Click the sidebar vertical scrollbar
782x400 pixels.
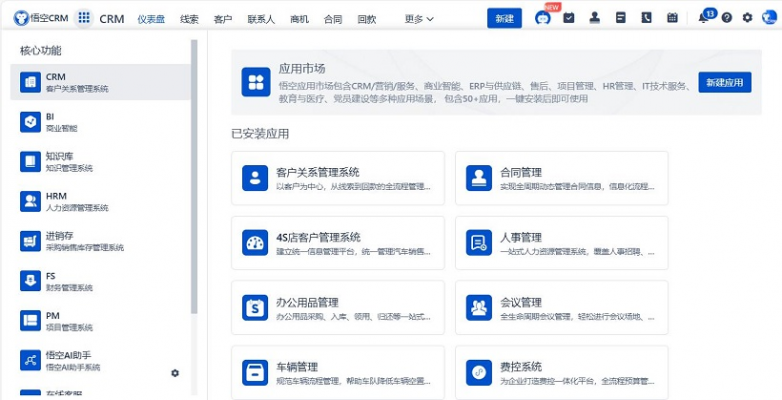coord(194,177)
